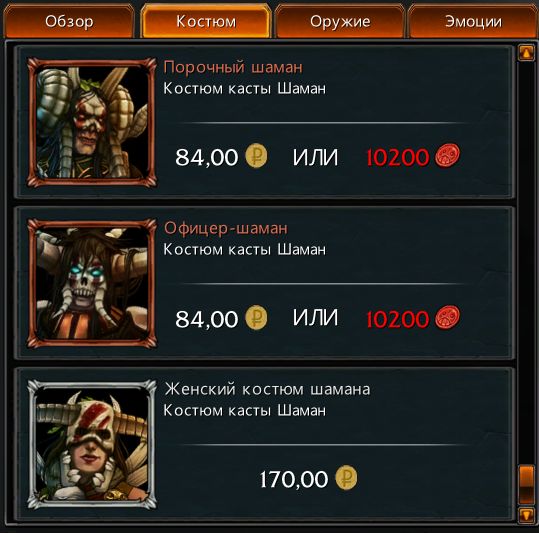Click gold ruble coin for Порочный шаман
The image size is (539, 533).
click(256, 156)
